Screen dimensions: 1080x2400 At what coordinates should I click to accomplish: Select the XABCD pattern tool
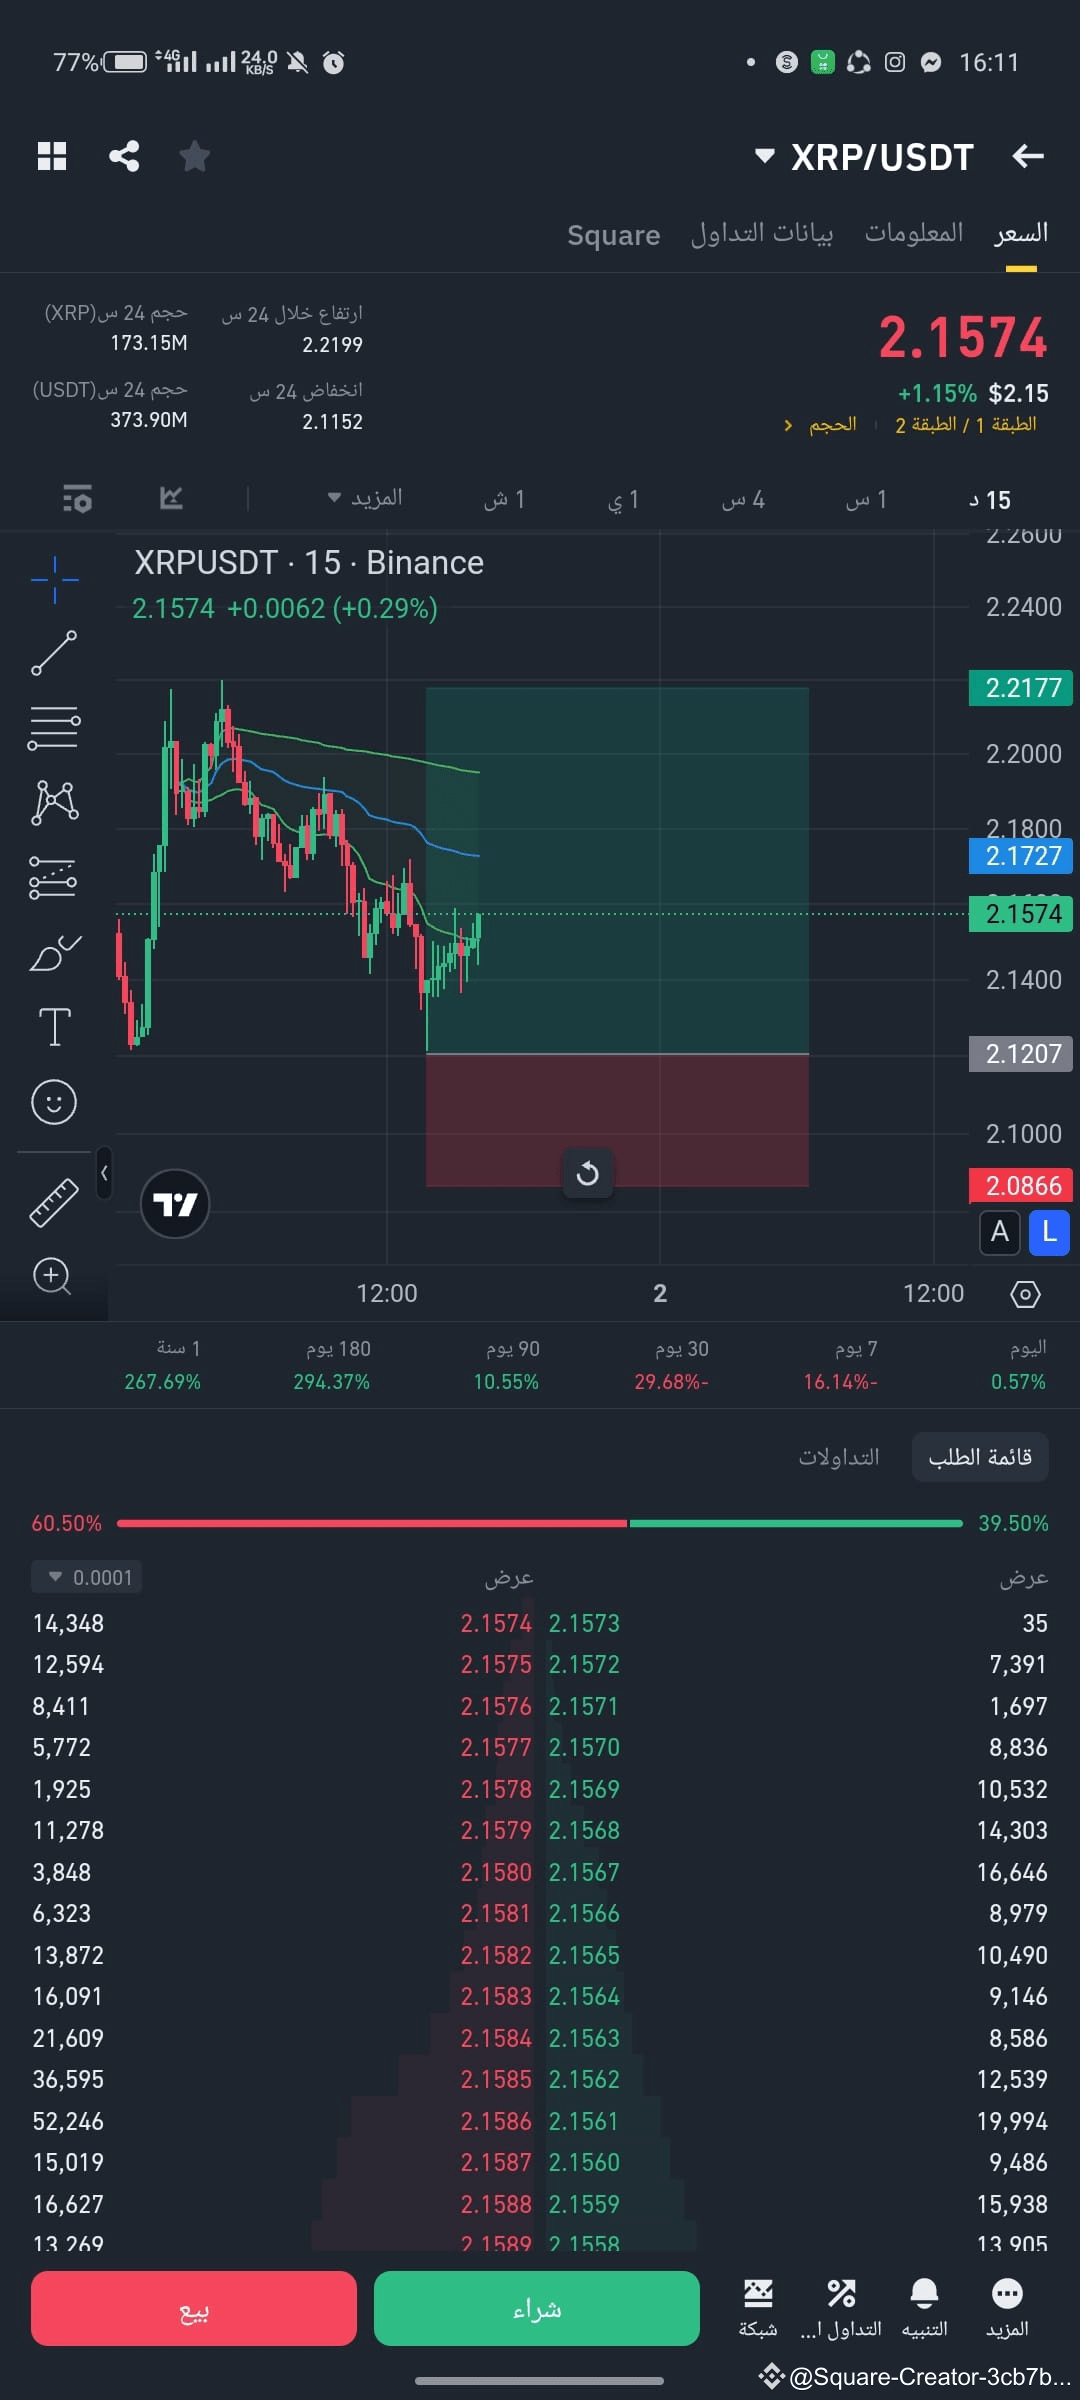point(55,802)
